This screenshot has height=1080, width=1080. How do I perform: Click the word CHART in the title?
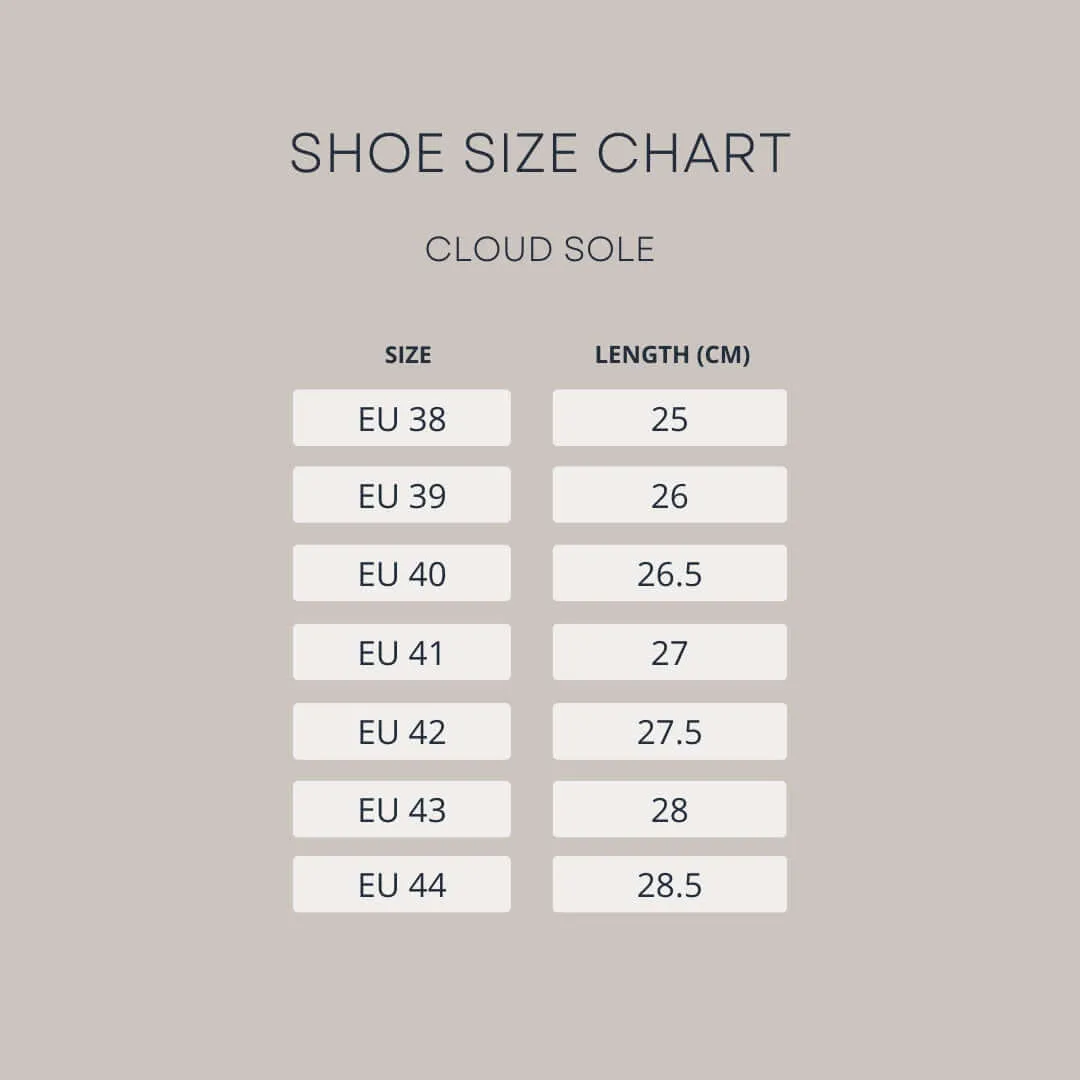[x=694, y=154]
